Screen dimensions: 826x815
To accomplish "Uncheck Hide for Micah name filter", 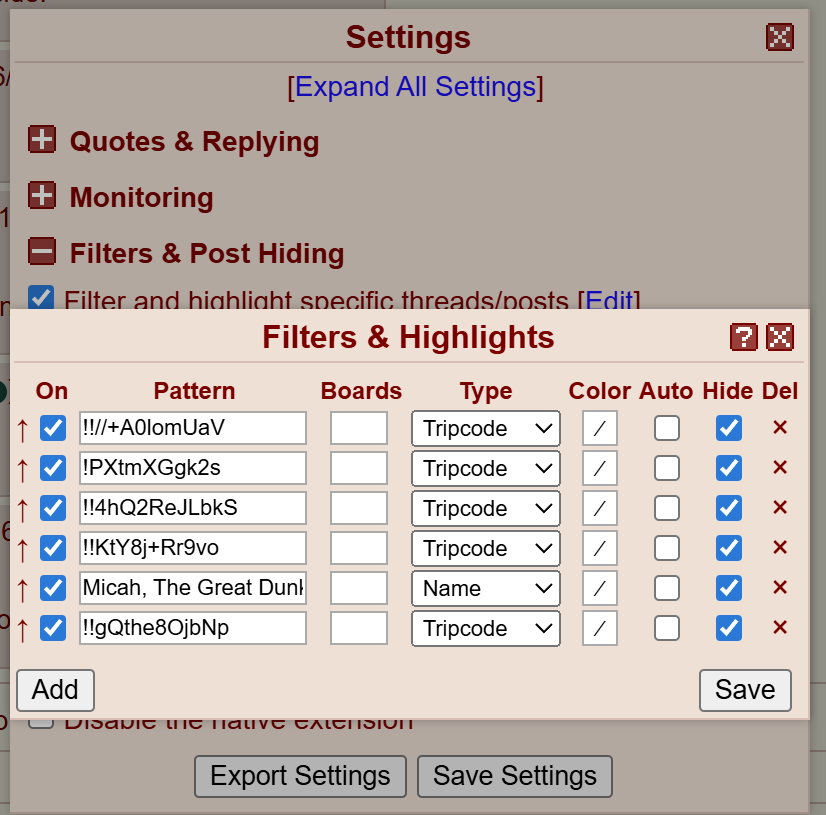I will (729, 588).
